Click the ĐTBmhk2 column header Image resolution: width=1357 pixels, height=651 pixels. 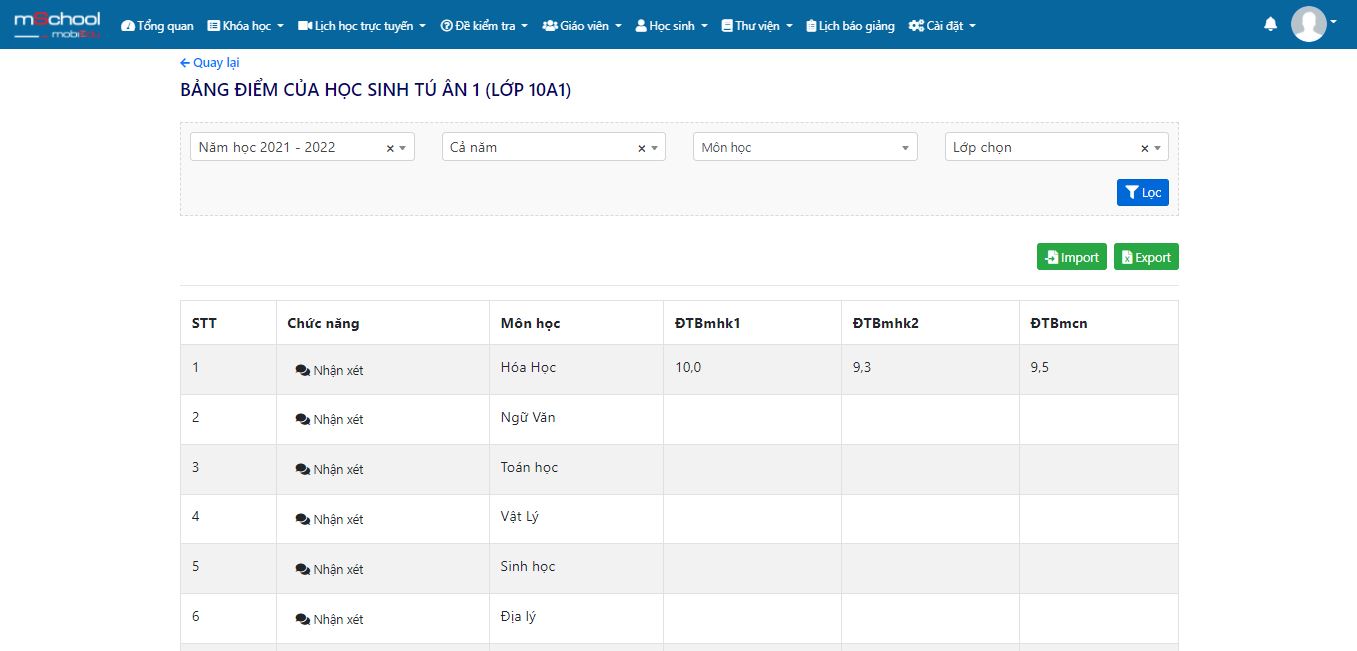click(x=930, y=323)
